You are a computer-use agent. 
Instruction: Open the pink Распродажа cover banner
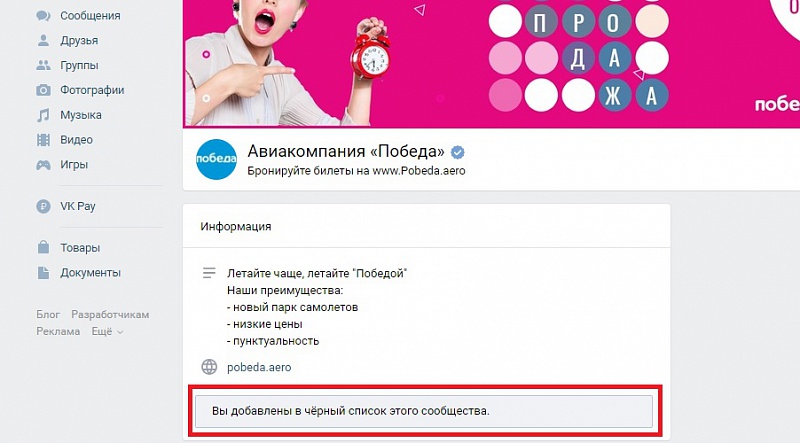tap(491, 63)
